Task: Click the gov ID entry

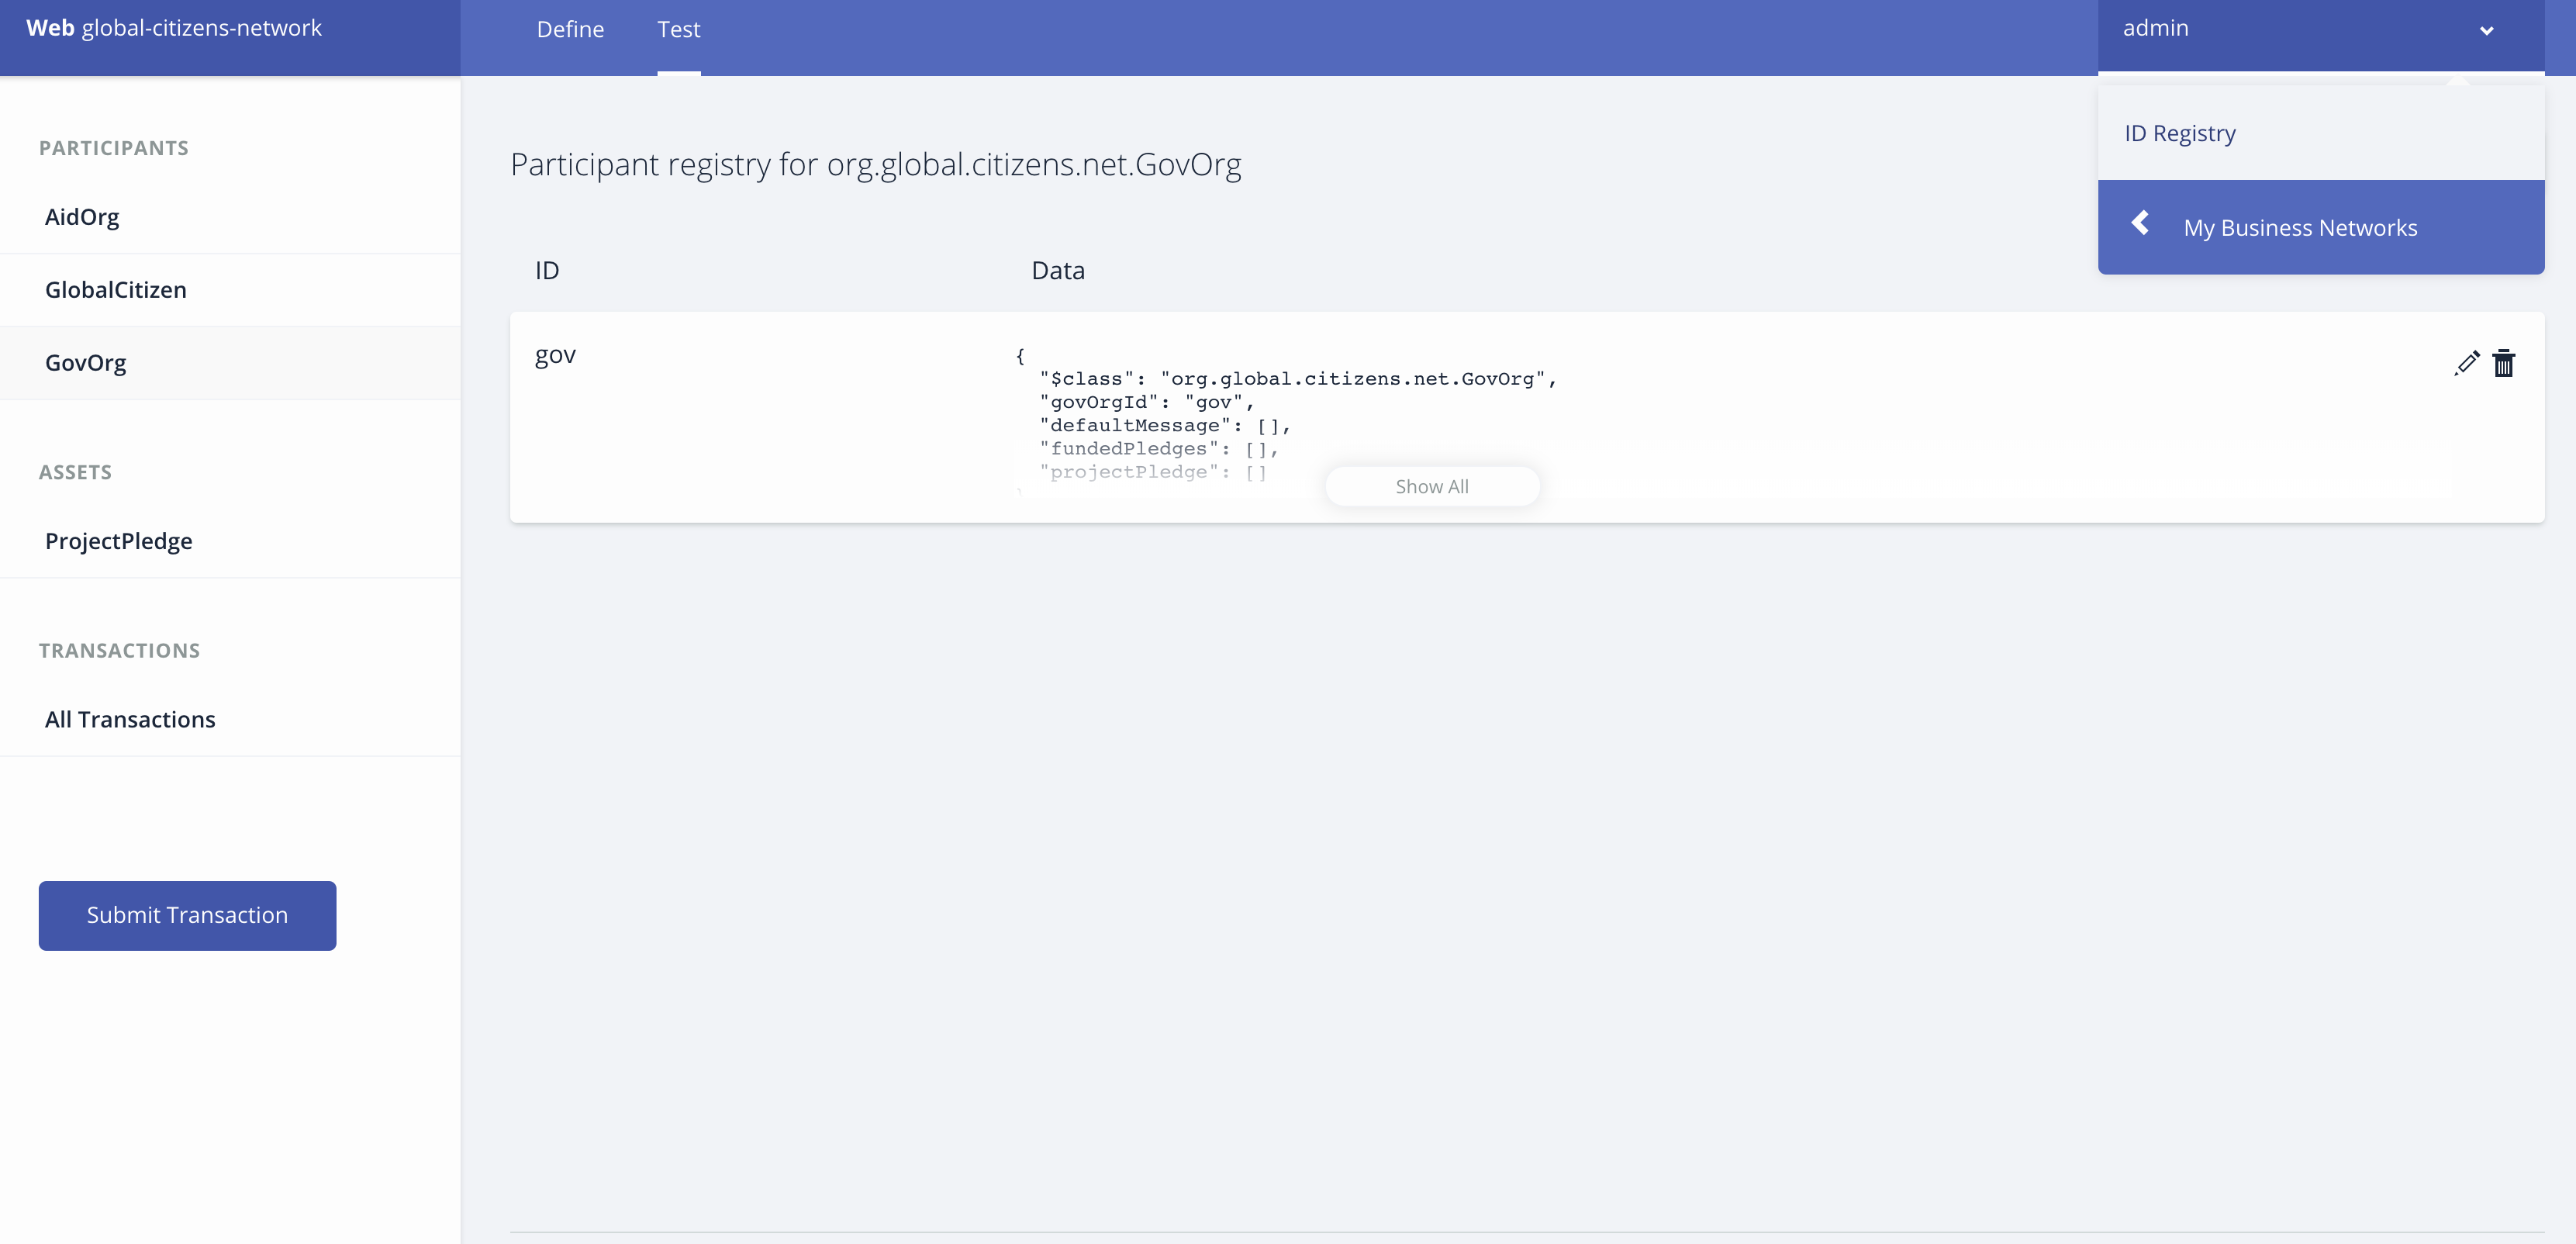Action: click(555, 355)
